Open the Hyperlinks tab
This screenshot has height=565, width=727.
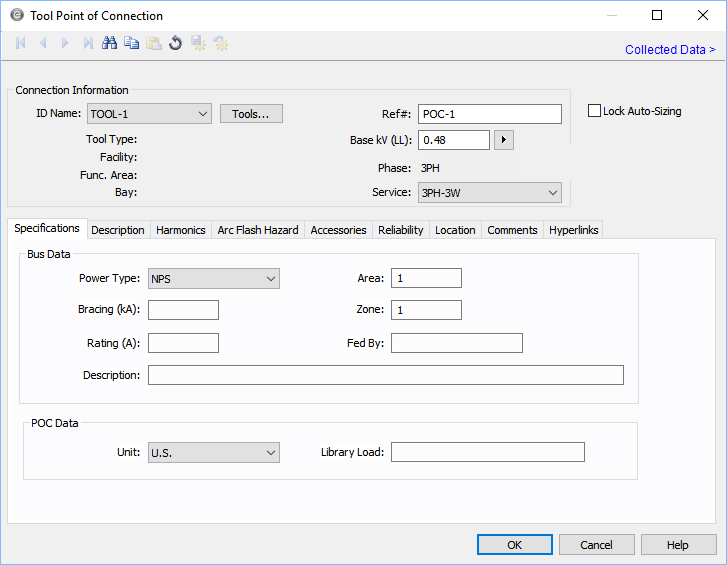point(574,230)
